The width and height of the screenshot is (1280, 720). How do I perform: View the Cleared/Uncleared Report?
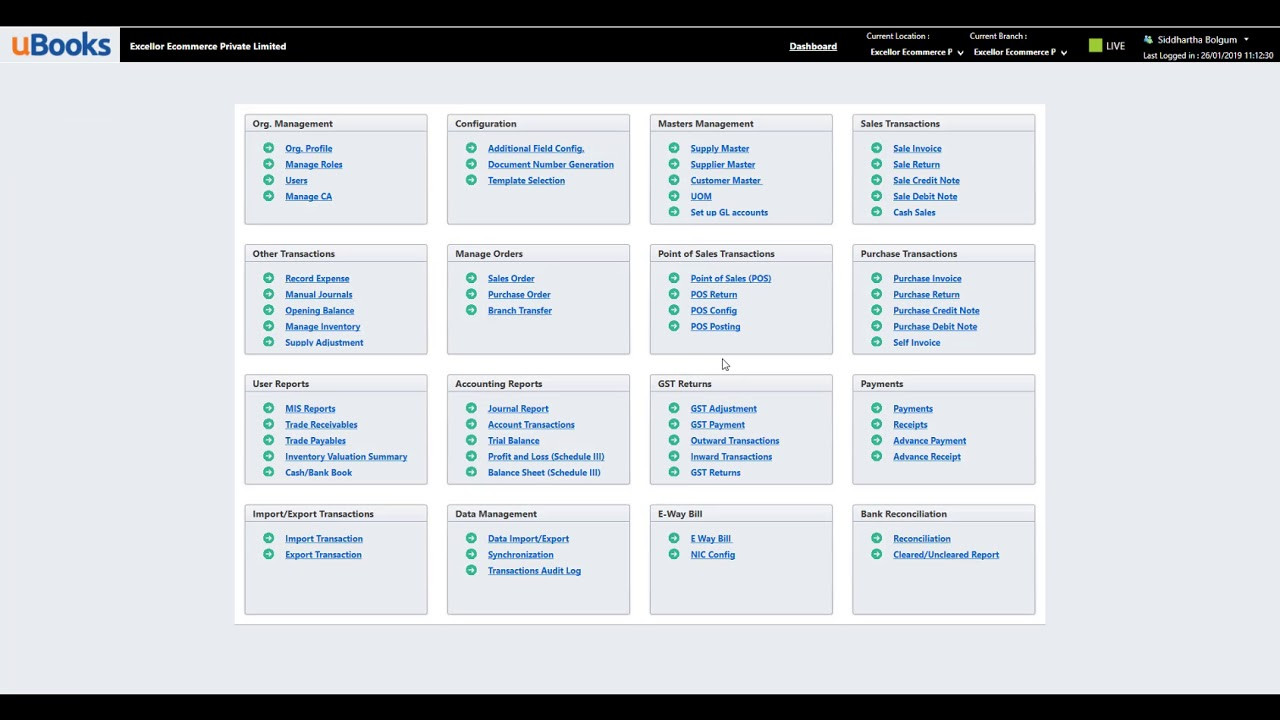(946, 554)
